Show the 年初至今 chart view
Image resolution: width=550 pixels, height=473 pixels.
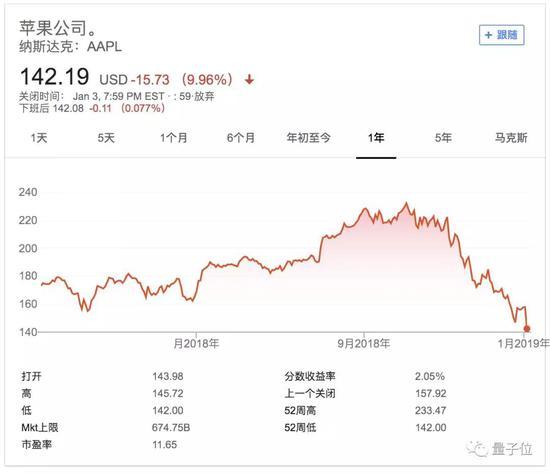[308, 138]
